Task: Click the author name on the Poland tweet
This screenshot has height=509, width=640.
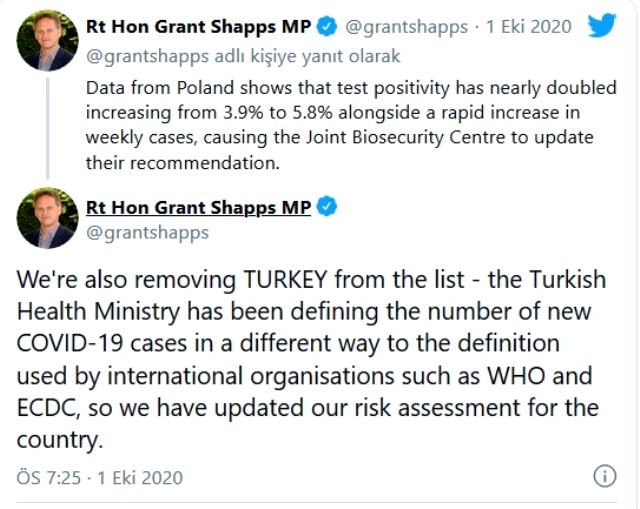Action: (199, 25)
